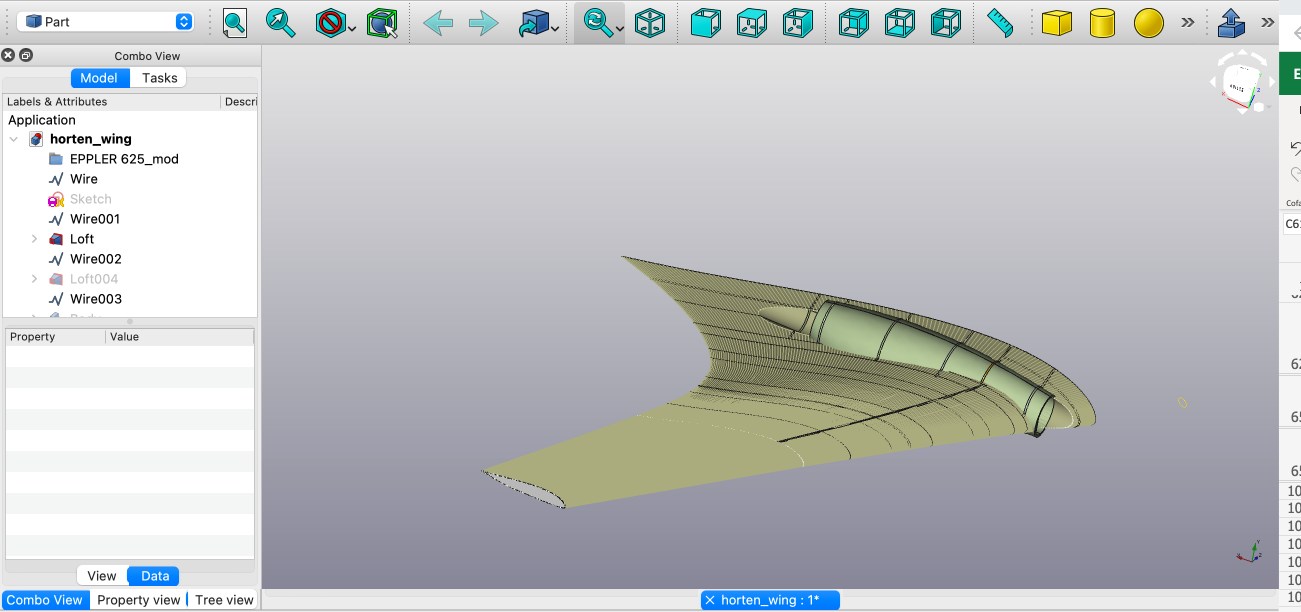Expand the Loft tree item

tap(34, 239)
